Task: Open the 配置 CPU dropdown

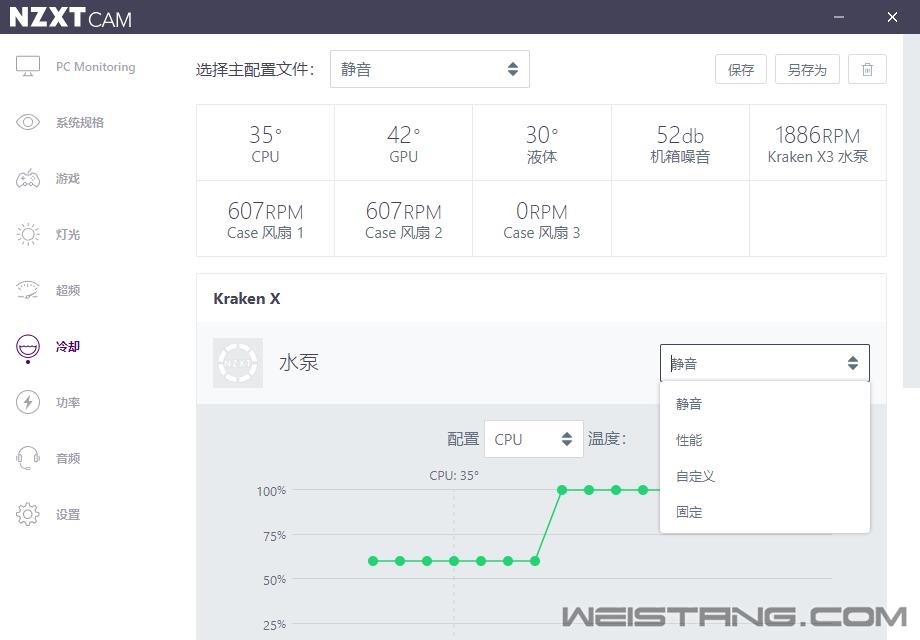Action: [x=533, y=439]
